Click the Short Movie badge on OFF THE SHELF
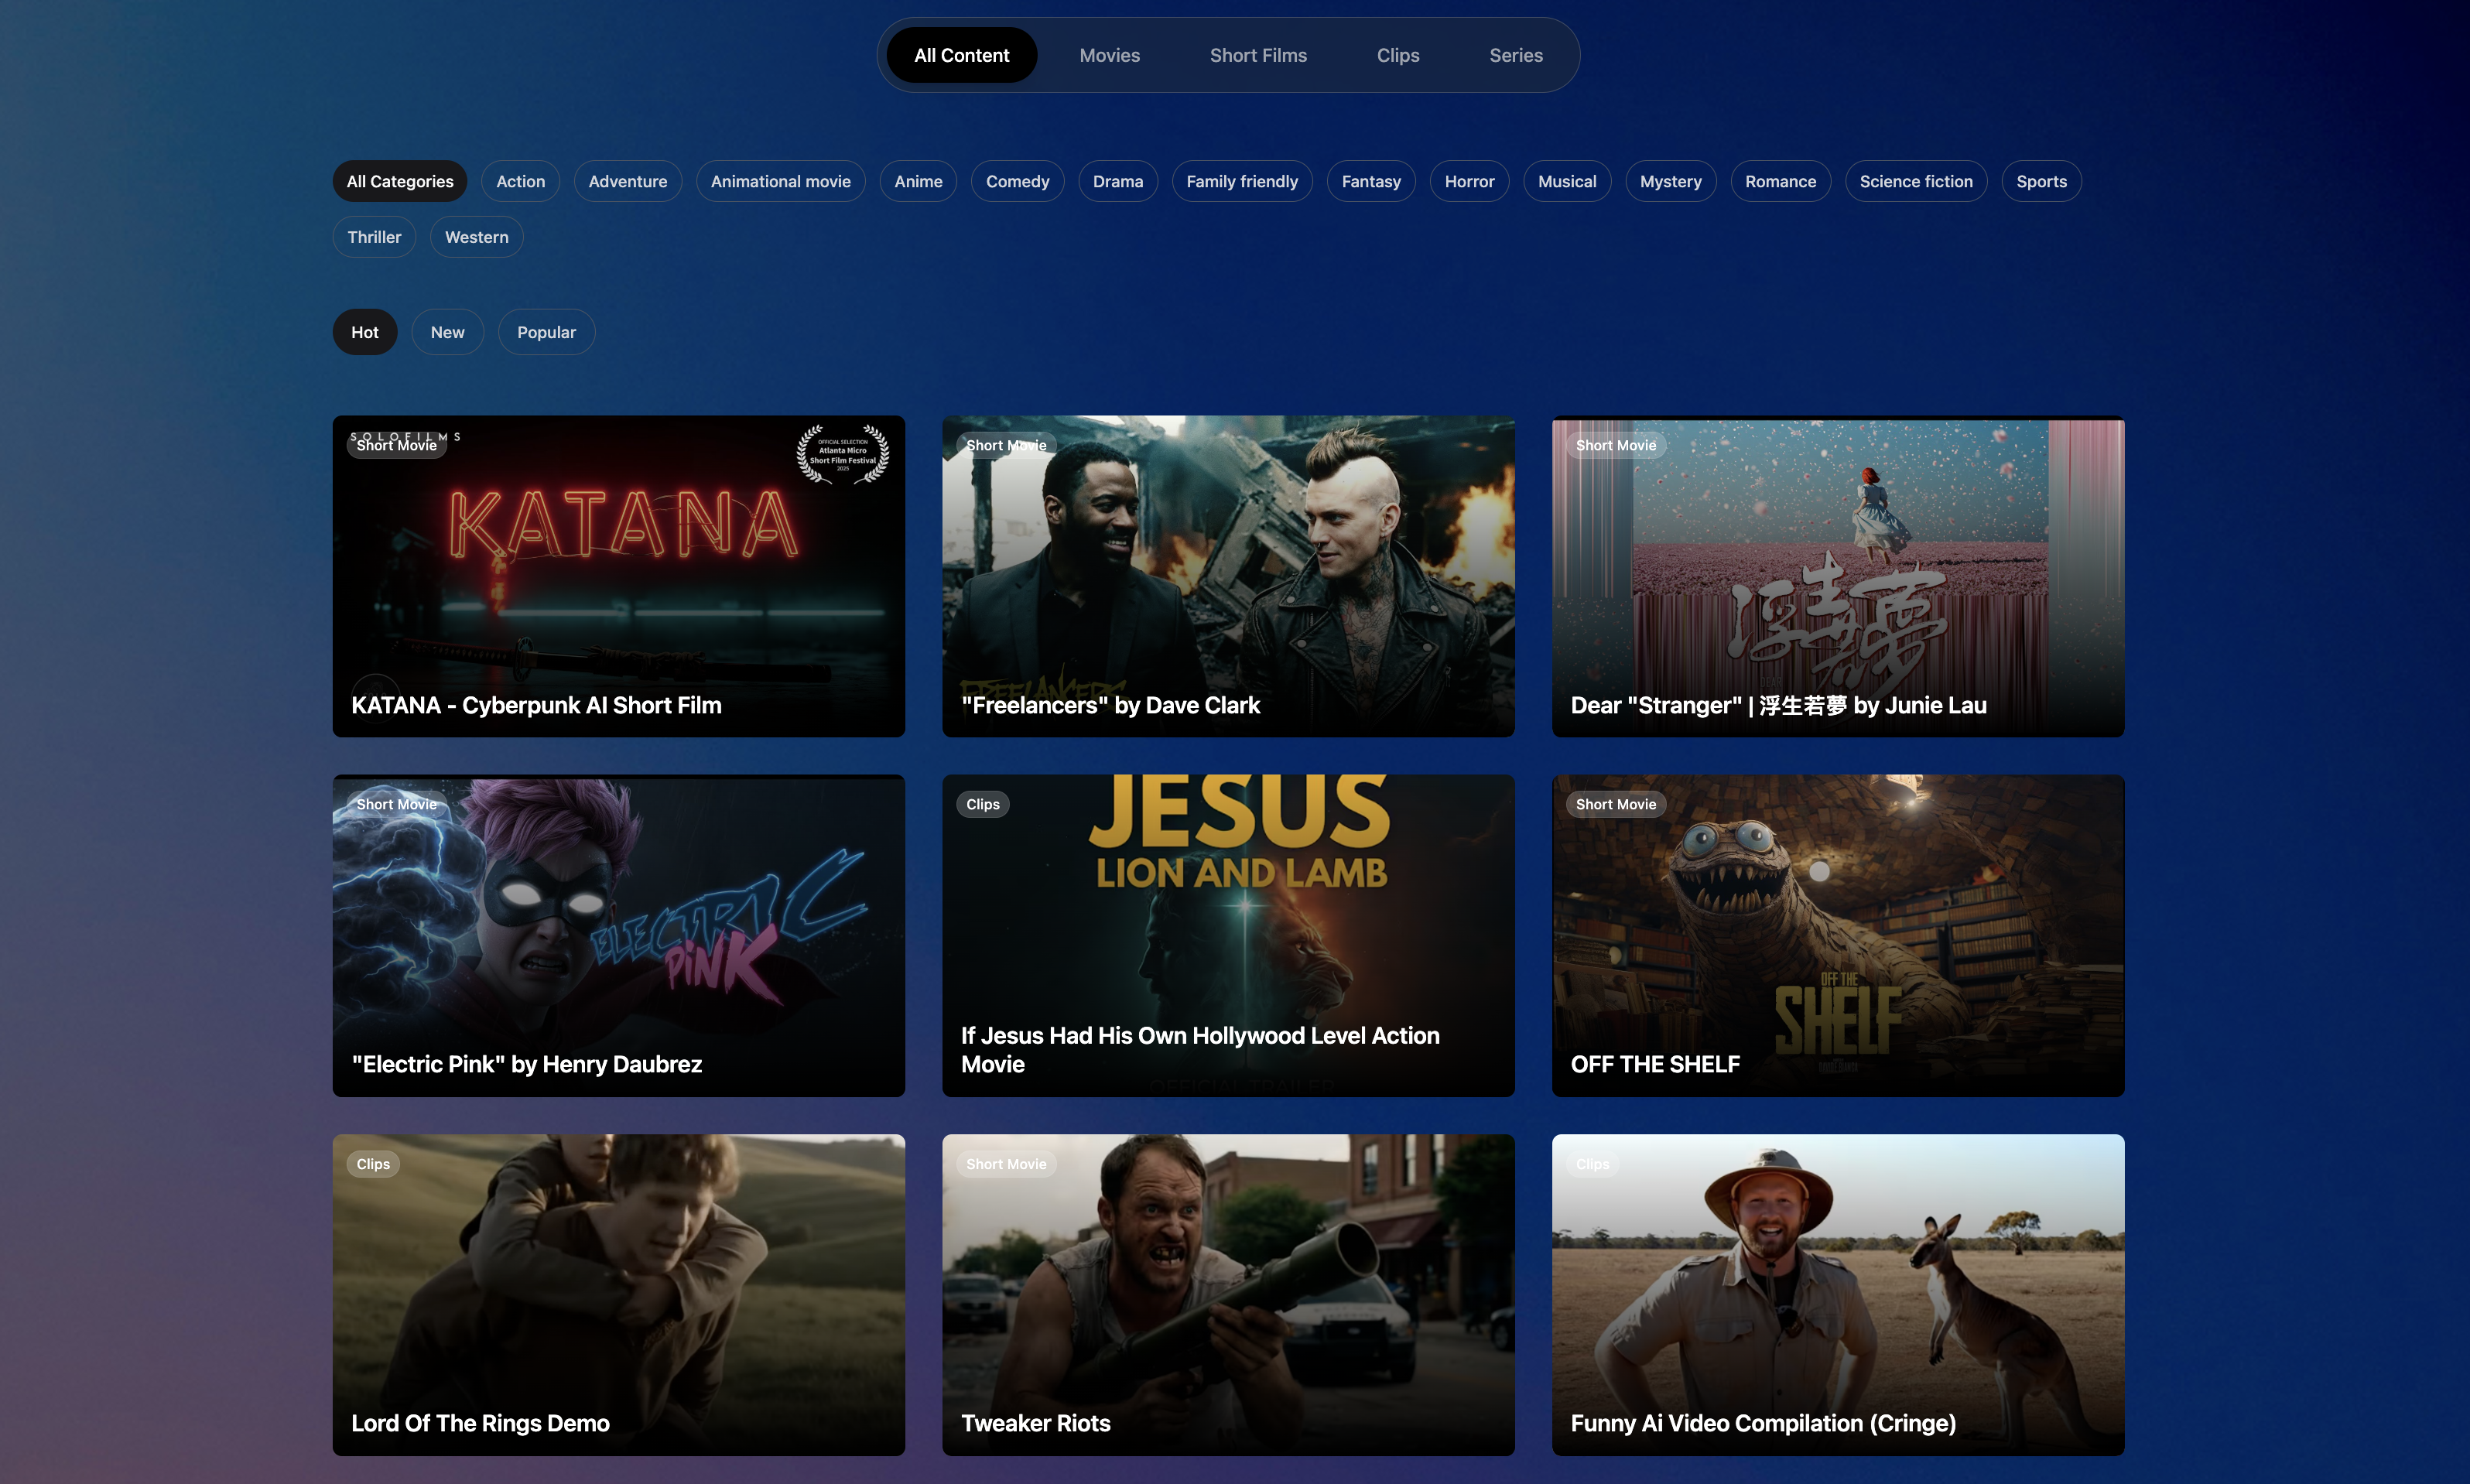This screenshot has width=2470, height=1484. point(1616,804)
